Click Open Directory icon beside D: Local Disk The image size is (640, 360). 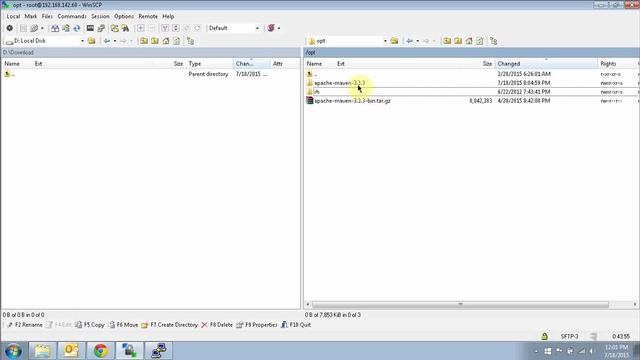(91, 41)
